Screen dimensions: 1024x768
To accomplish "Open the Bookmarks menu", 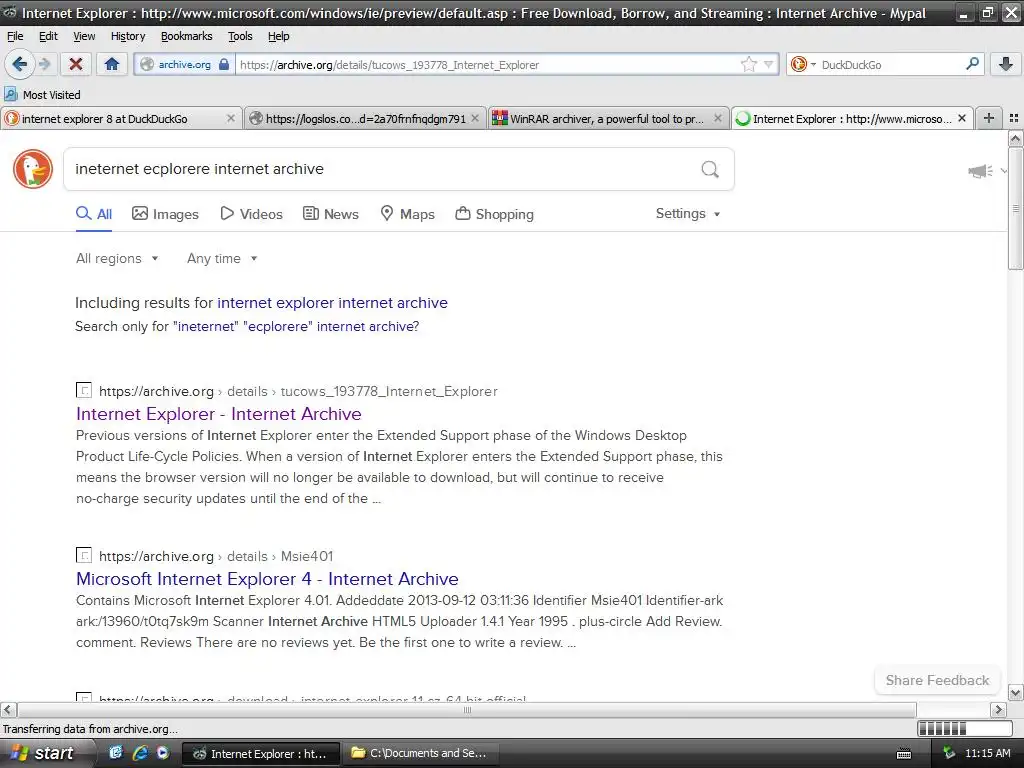I will click(186, 36).
